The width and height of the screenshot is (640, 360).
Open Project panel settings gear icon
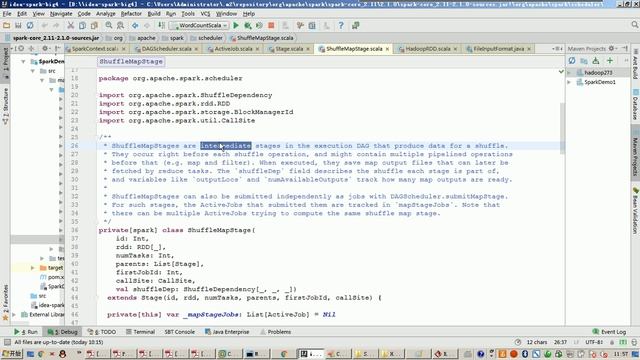(x=45, y=49)
